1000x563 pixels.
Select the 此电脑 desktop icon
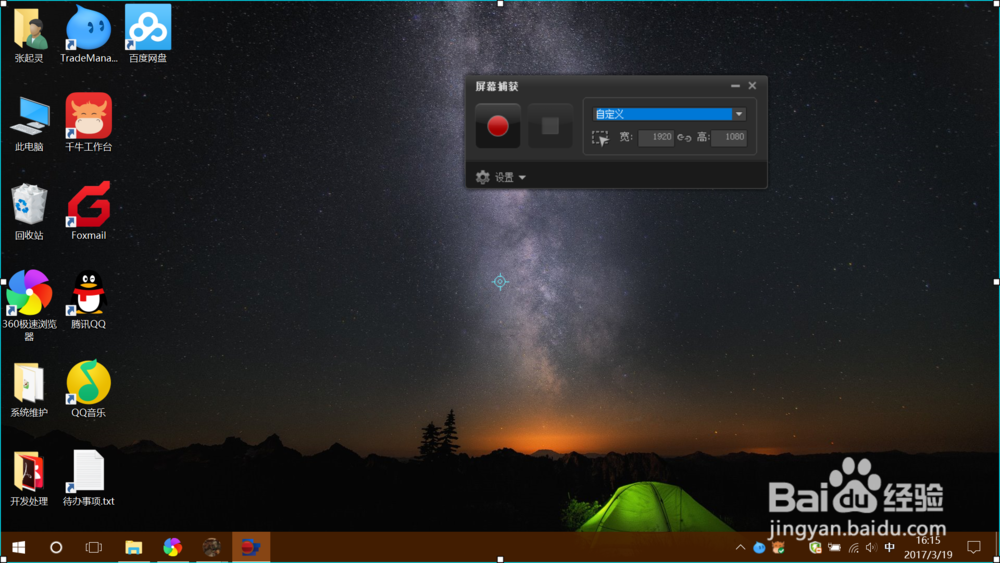tap(29, 123)
